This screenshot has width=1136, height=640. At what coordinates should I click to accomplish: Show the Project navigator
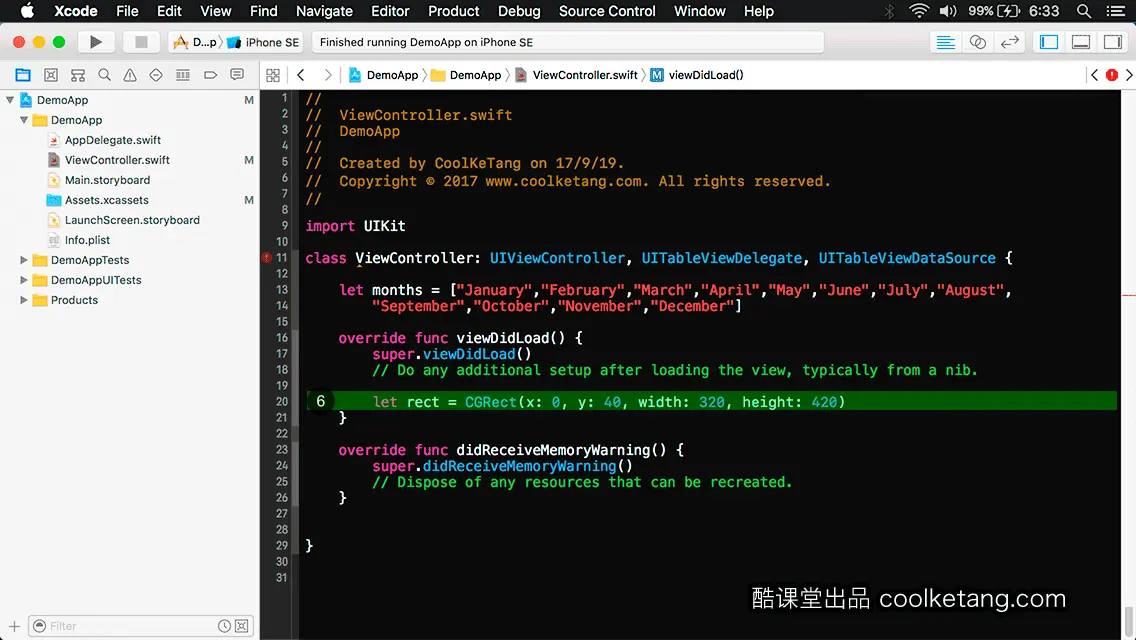(23, 75)
